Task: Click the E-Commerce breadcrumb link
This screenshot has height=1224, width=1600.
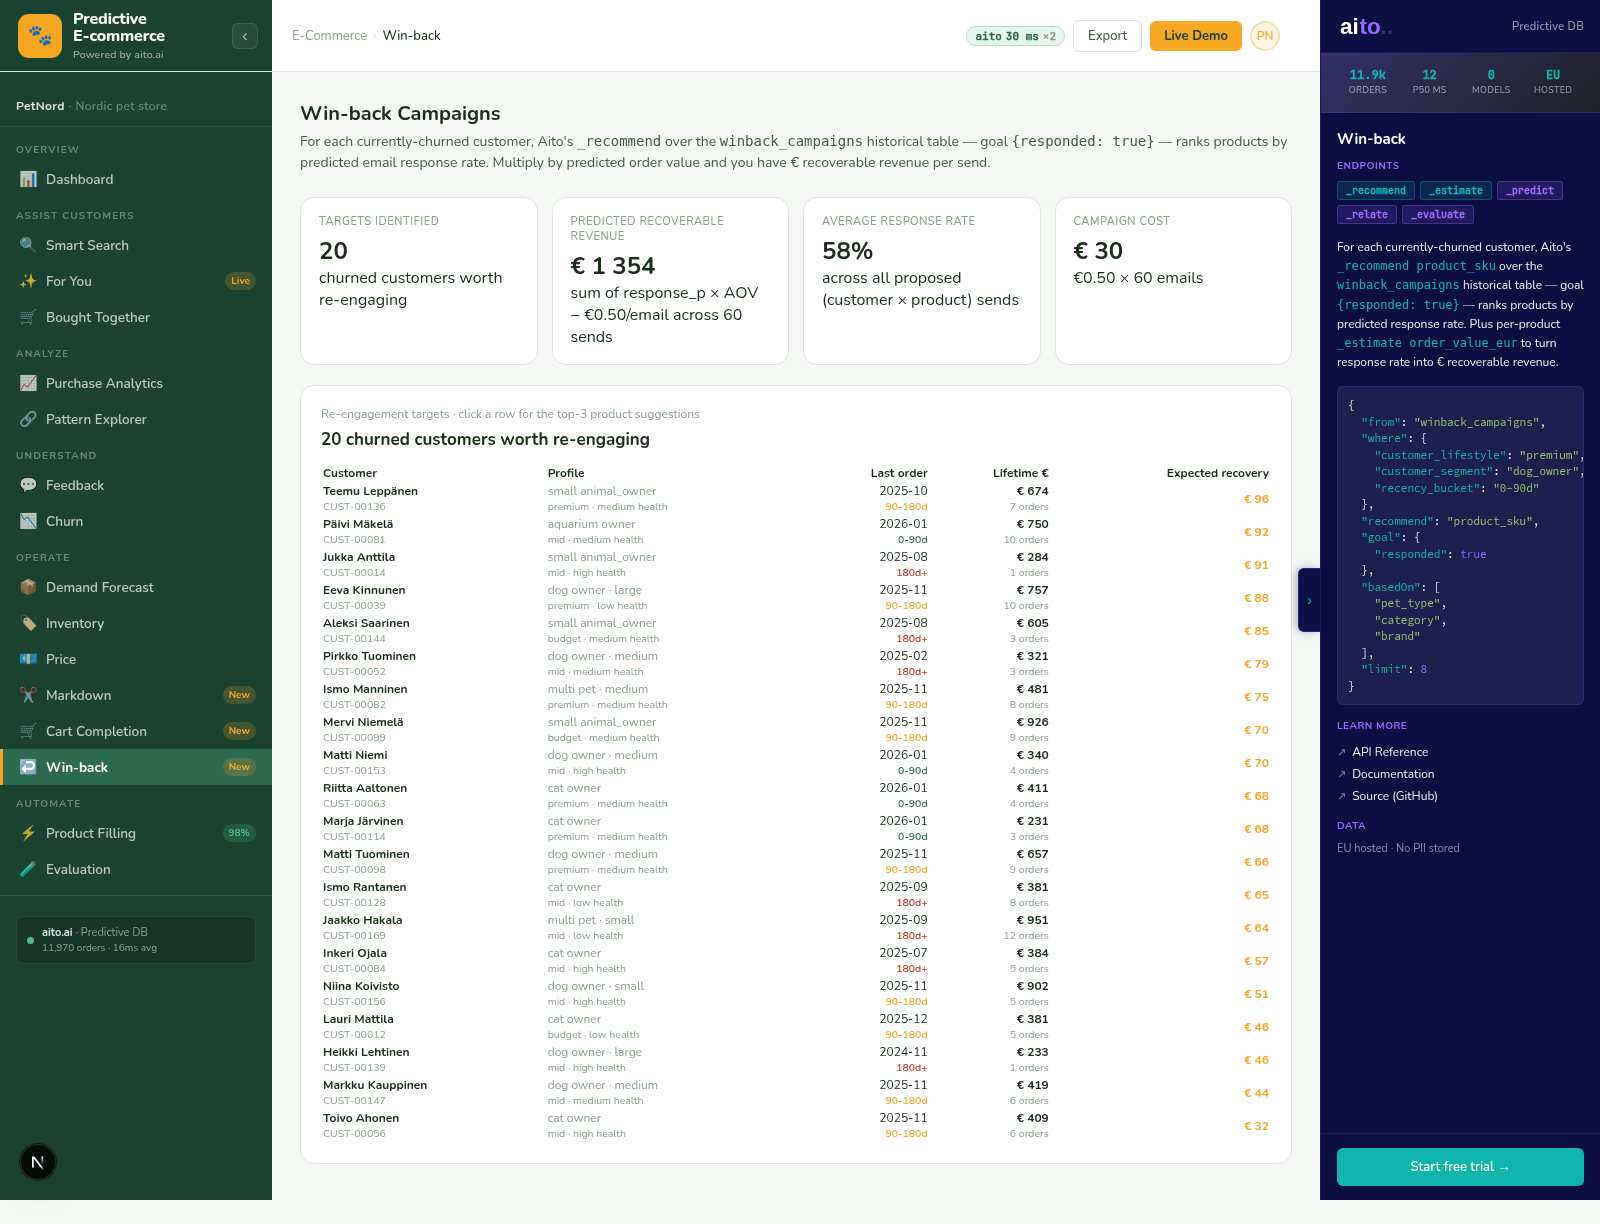Action: (x=329, y=36)
